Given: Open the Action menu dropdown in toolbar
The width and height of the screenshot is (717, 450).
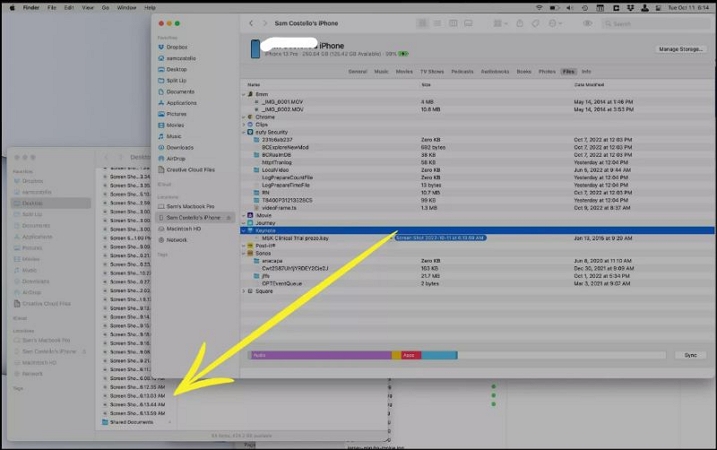Looking at the screenshot, I should [x=555, y=23].
